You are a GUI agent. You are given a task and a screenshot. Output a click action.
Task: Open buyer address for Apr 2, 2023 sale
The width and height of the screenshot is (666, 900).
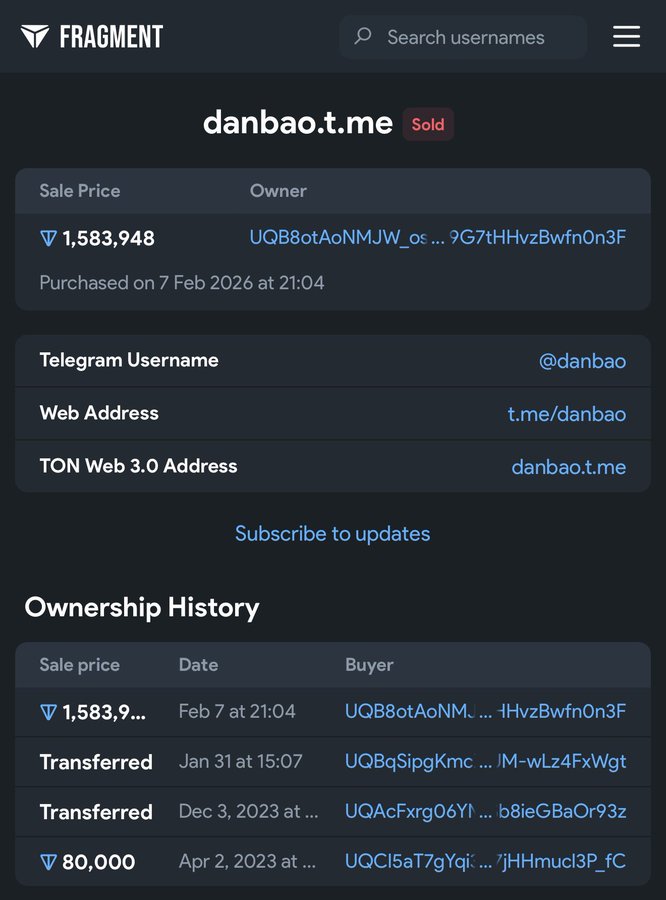click(485, 862)
